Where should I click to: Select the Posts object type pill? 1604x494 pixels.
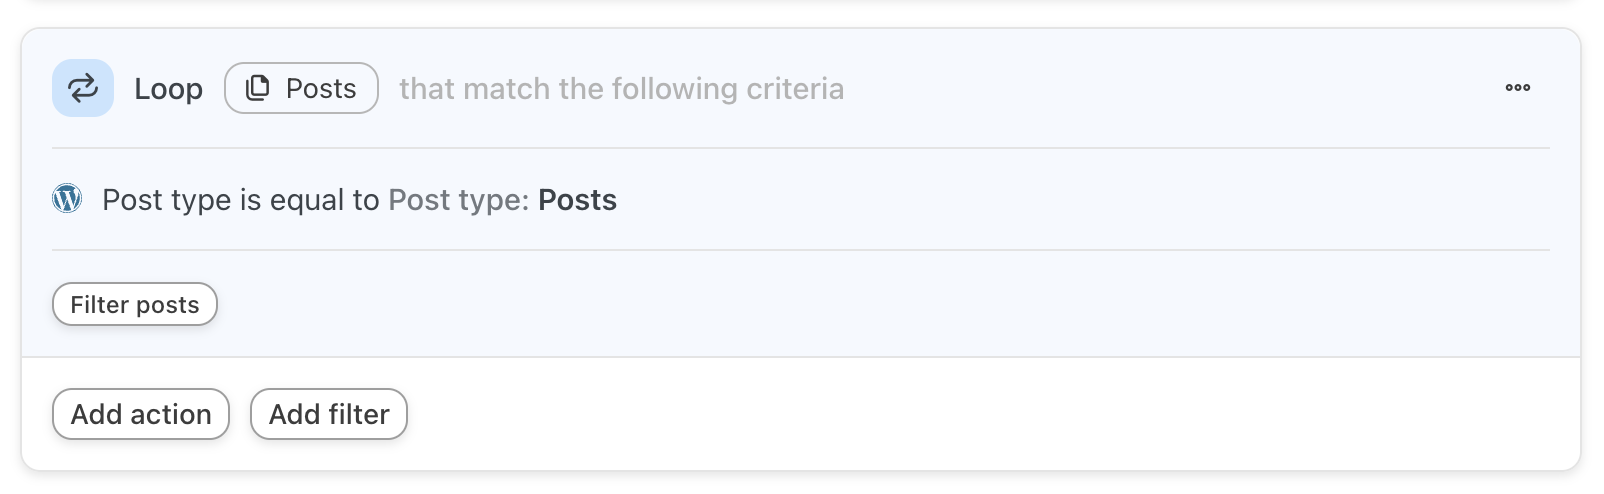click(x=301, y=88)
